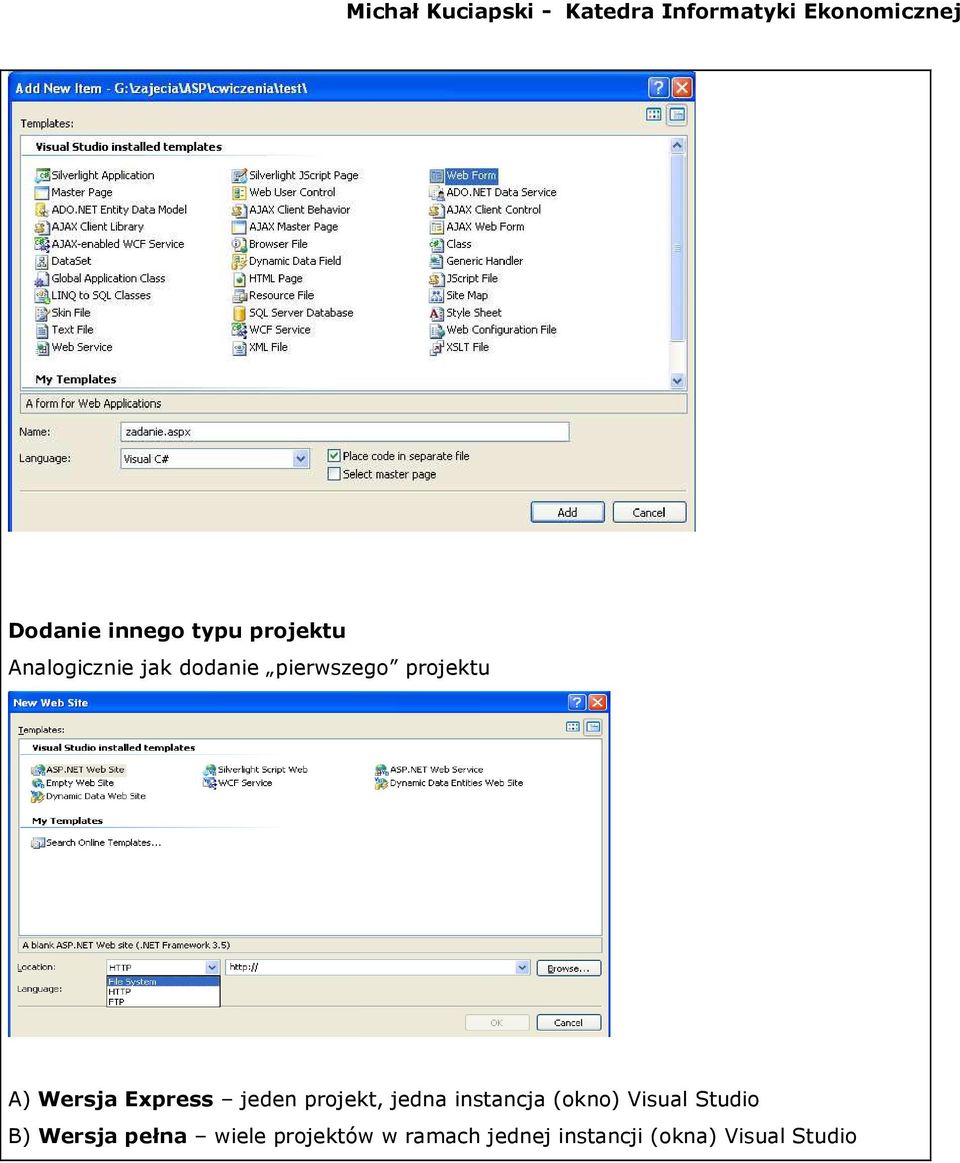The width and height of the screenshot is (960, 1163).
Task: Choose Web Configuration File template
Action: tap(493, 330)
